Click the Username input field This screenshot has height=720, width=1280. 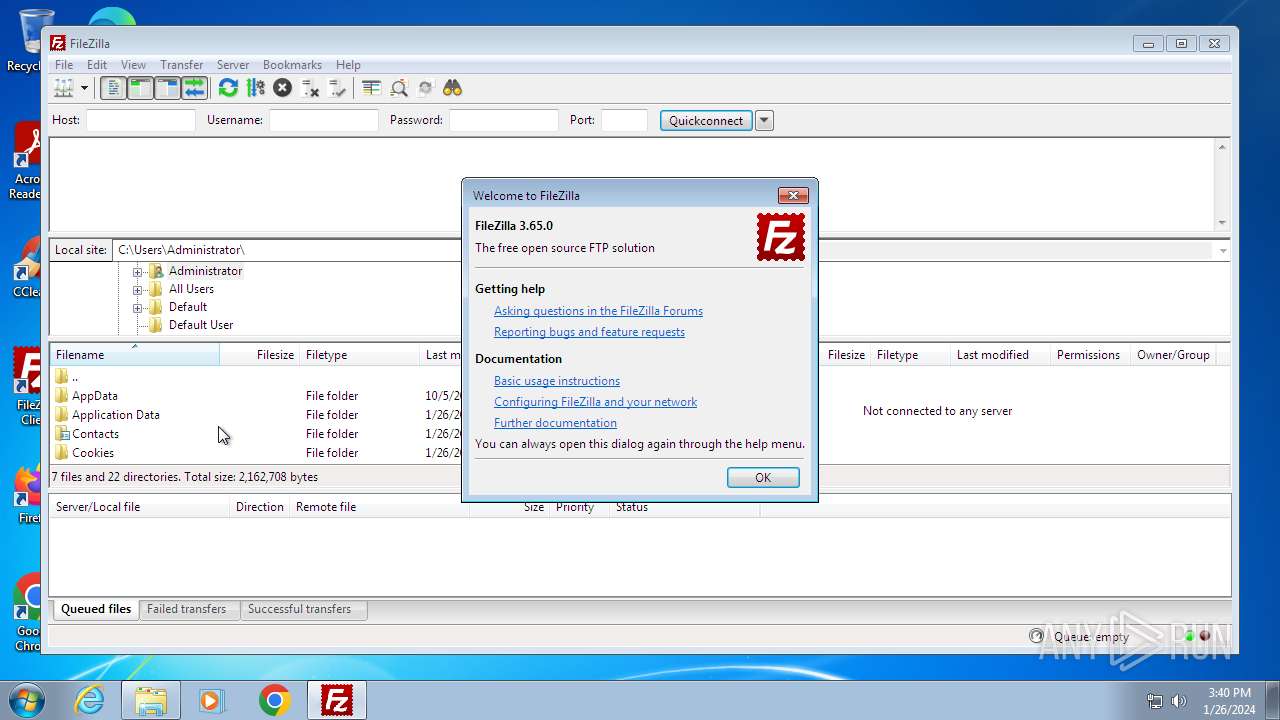pos(324,120)
